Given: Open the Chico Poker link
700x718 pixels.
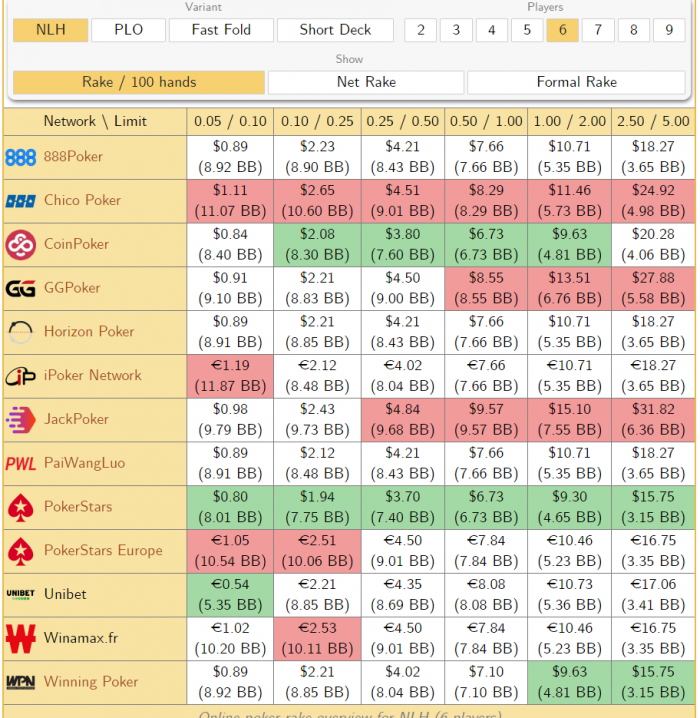Looking at the screenshot, I should coord(82,201).
